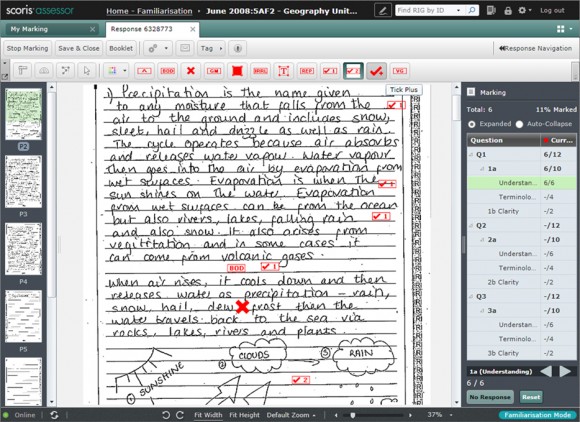Click the No Response button
580x422 pixels.
pos(490,397)
